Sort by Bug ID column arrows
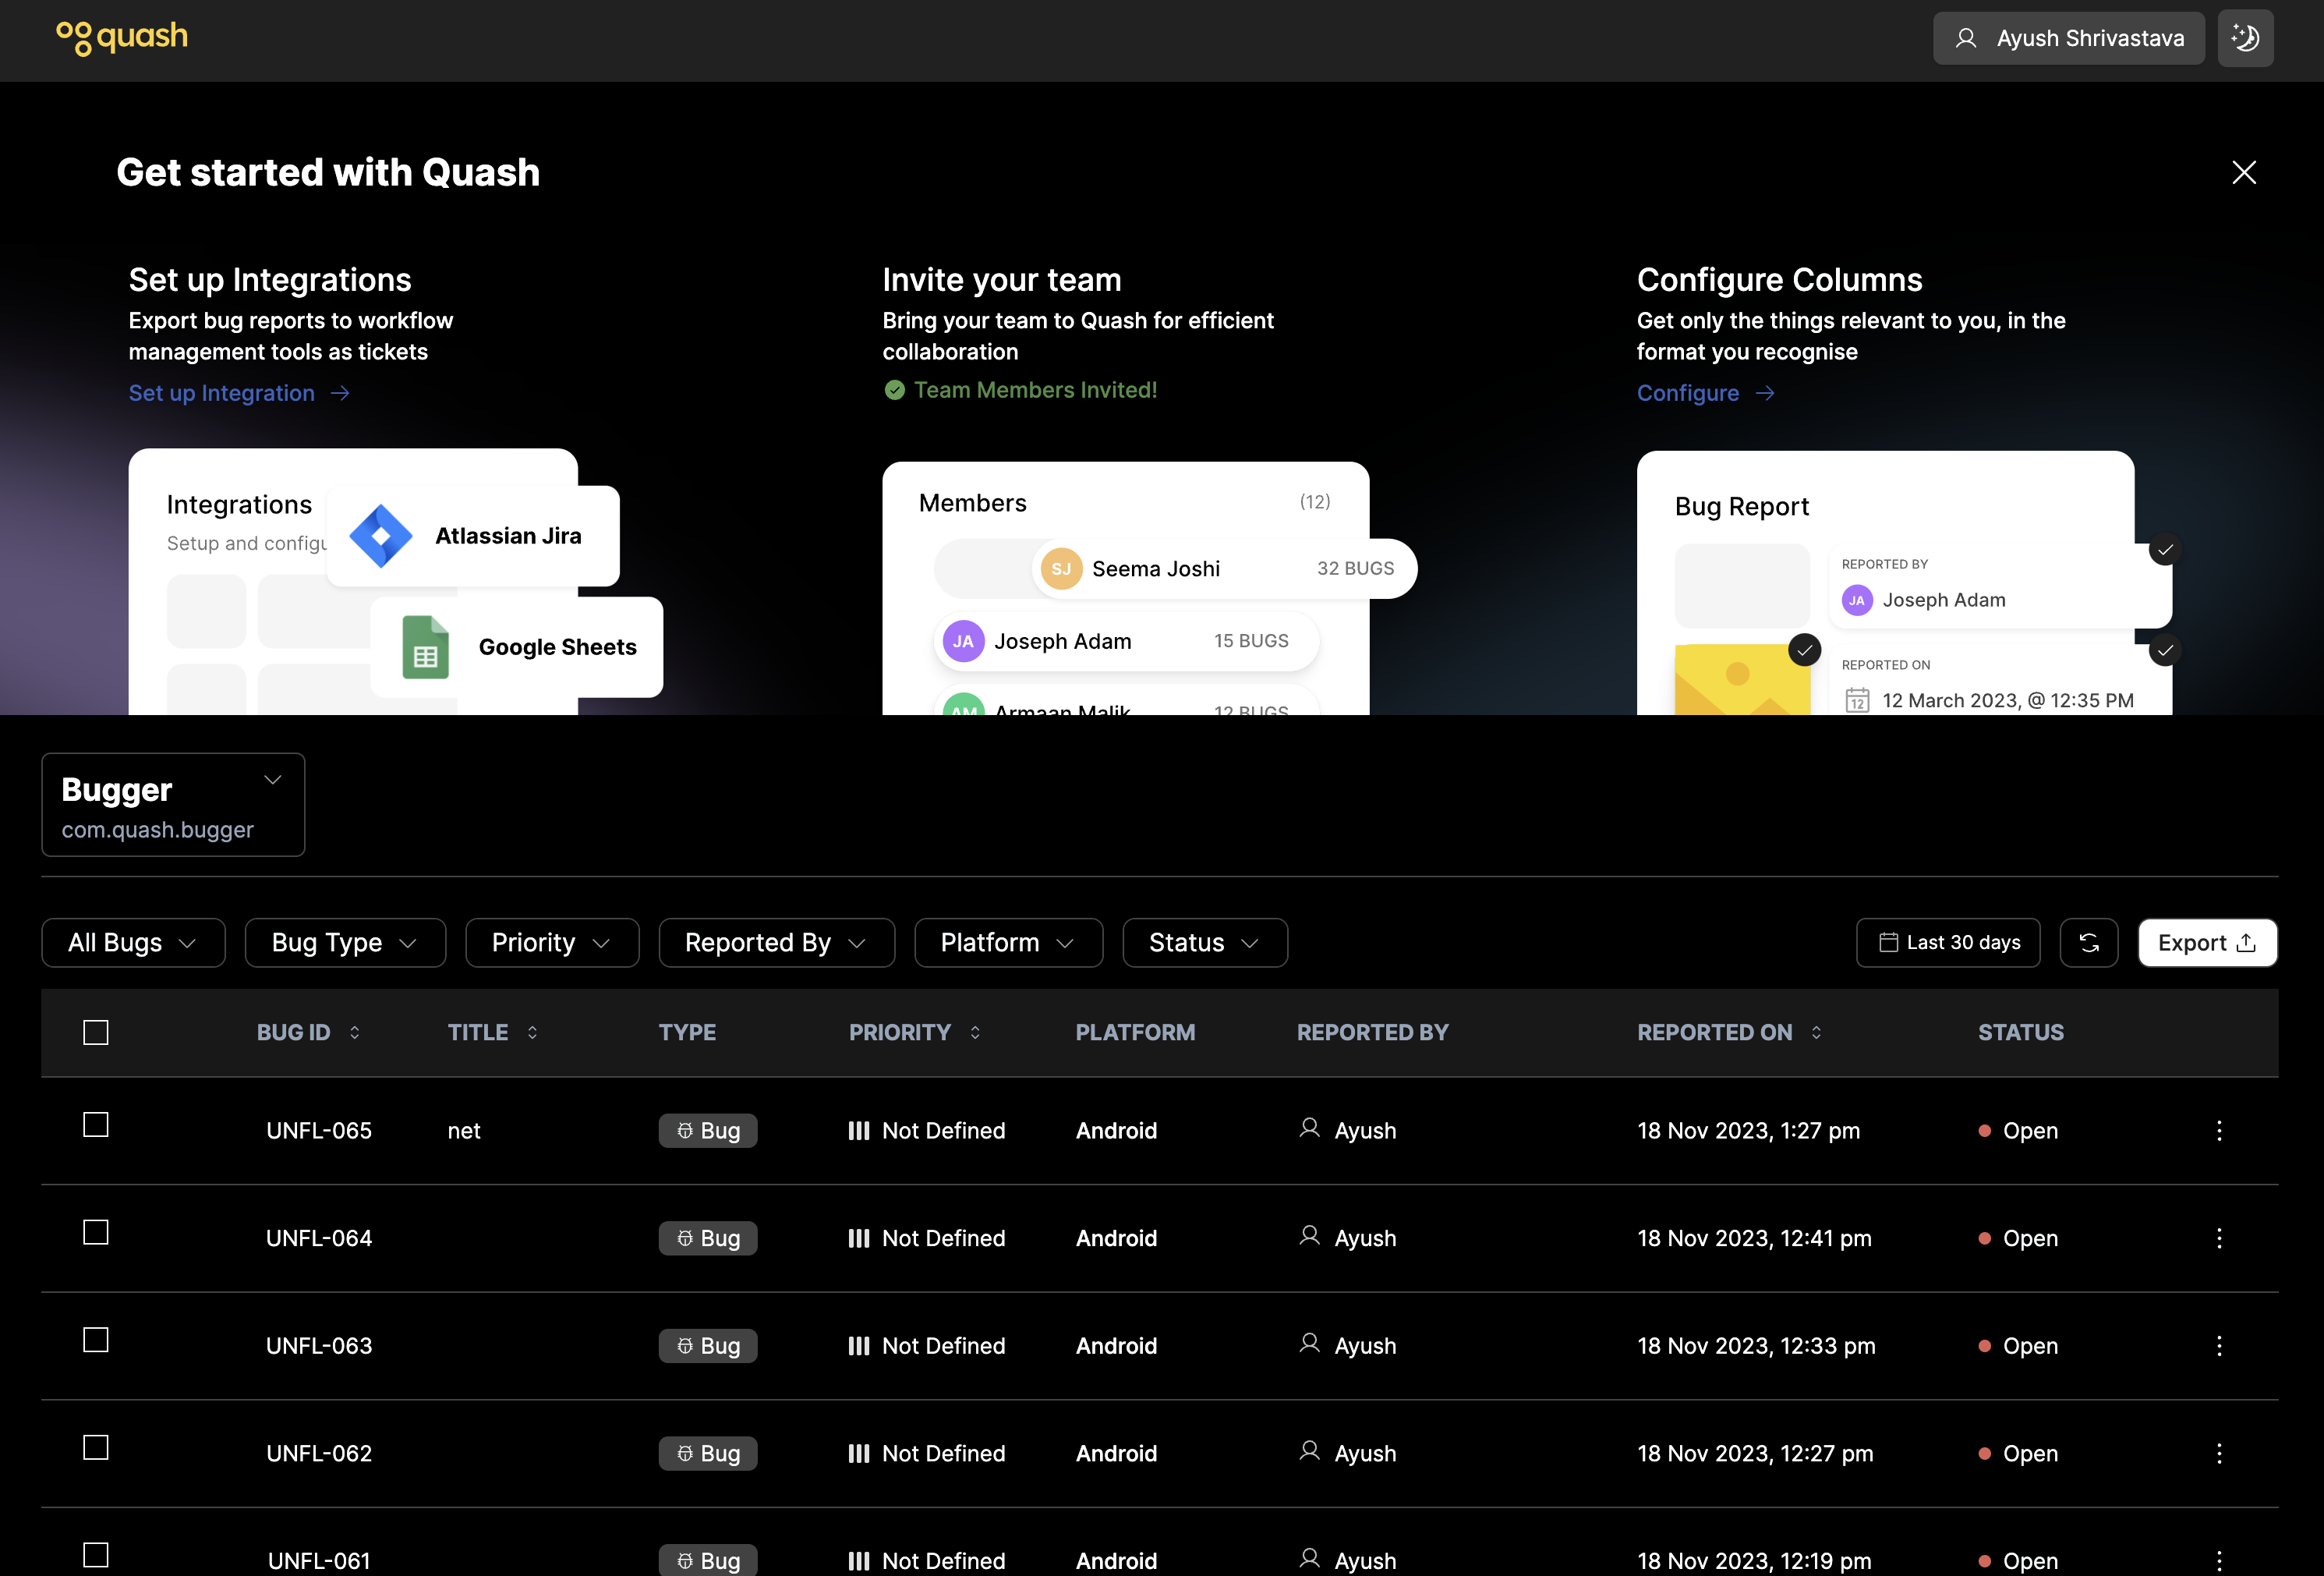This screenshot has height=1576, width=2324. point(355,1032)
